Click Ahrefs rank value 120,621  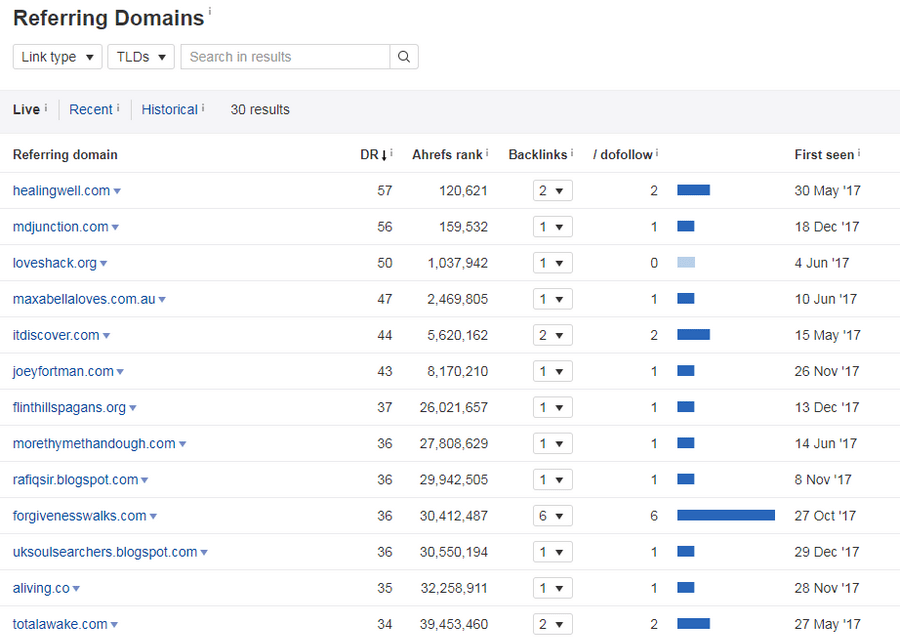coord(463,190)
